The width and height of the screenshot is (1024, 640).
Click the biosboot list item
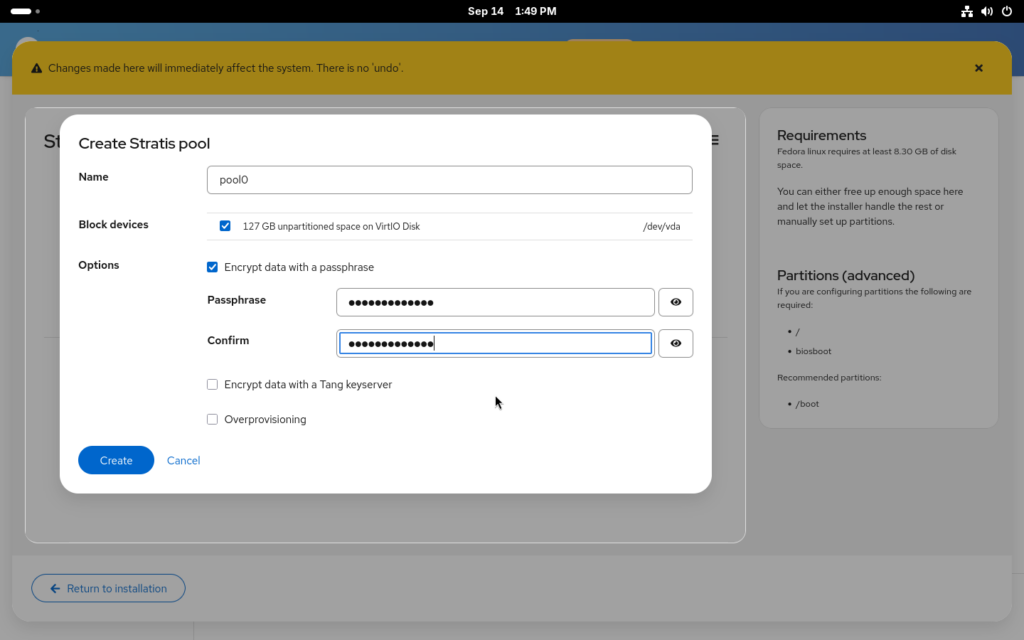pos(813,351)
